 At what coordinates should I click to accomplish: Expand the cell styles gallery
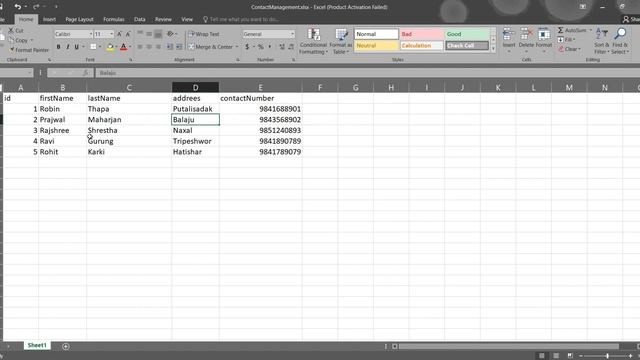[493, 49]
